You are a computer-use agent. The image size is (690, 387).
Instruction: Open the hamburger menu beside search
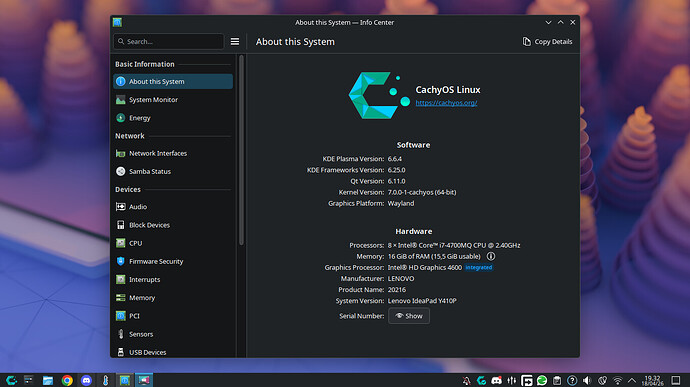click(x=235, y=41)
